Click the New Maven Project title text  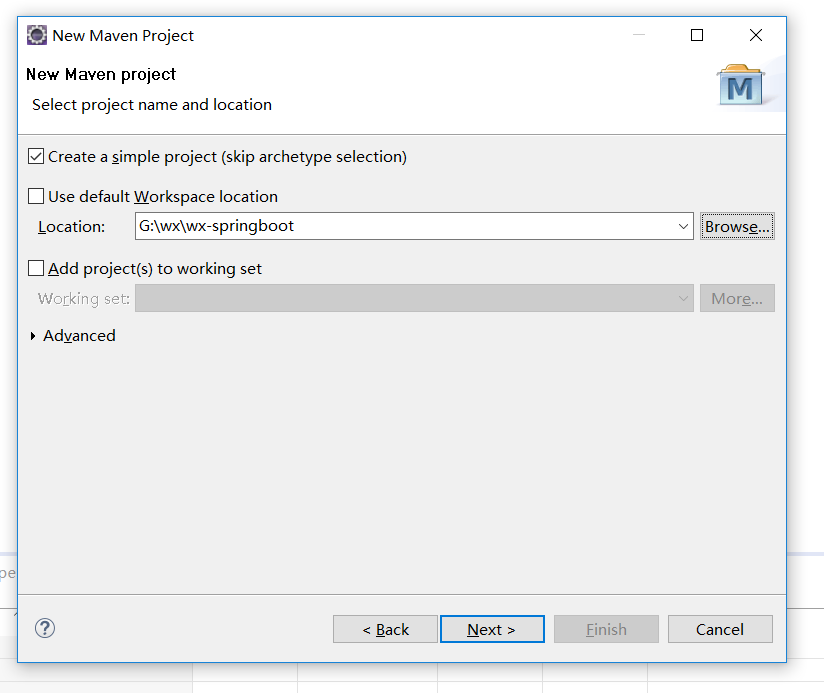(123, 35)
